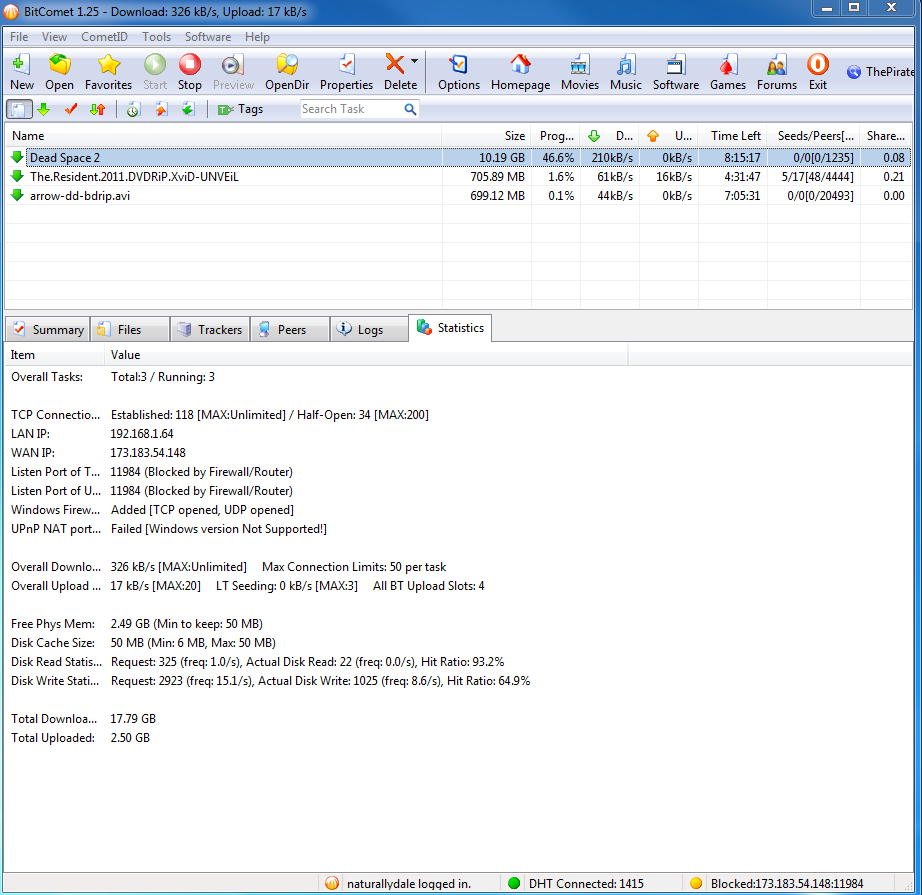Sort by Seeds/Peers column header
The image size is (922, 895).
coord(813,136)
